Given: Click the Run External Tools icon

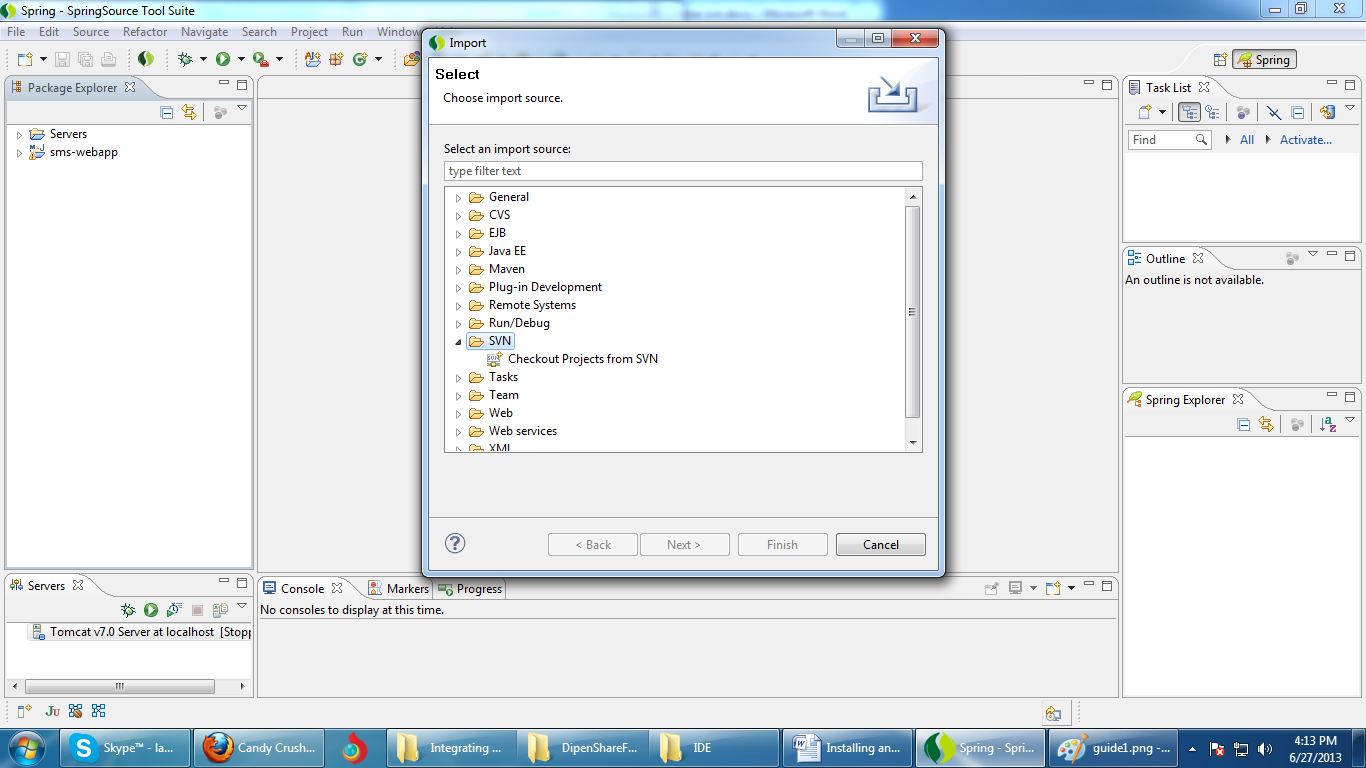Looking at the screenshot, I should [260, 59].
